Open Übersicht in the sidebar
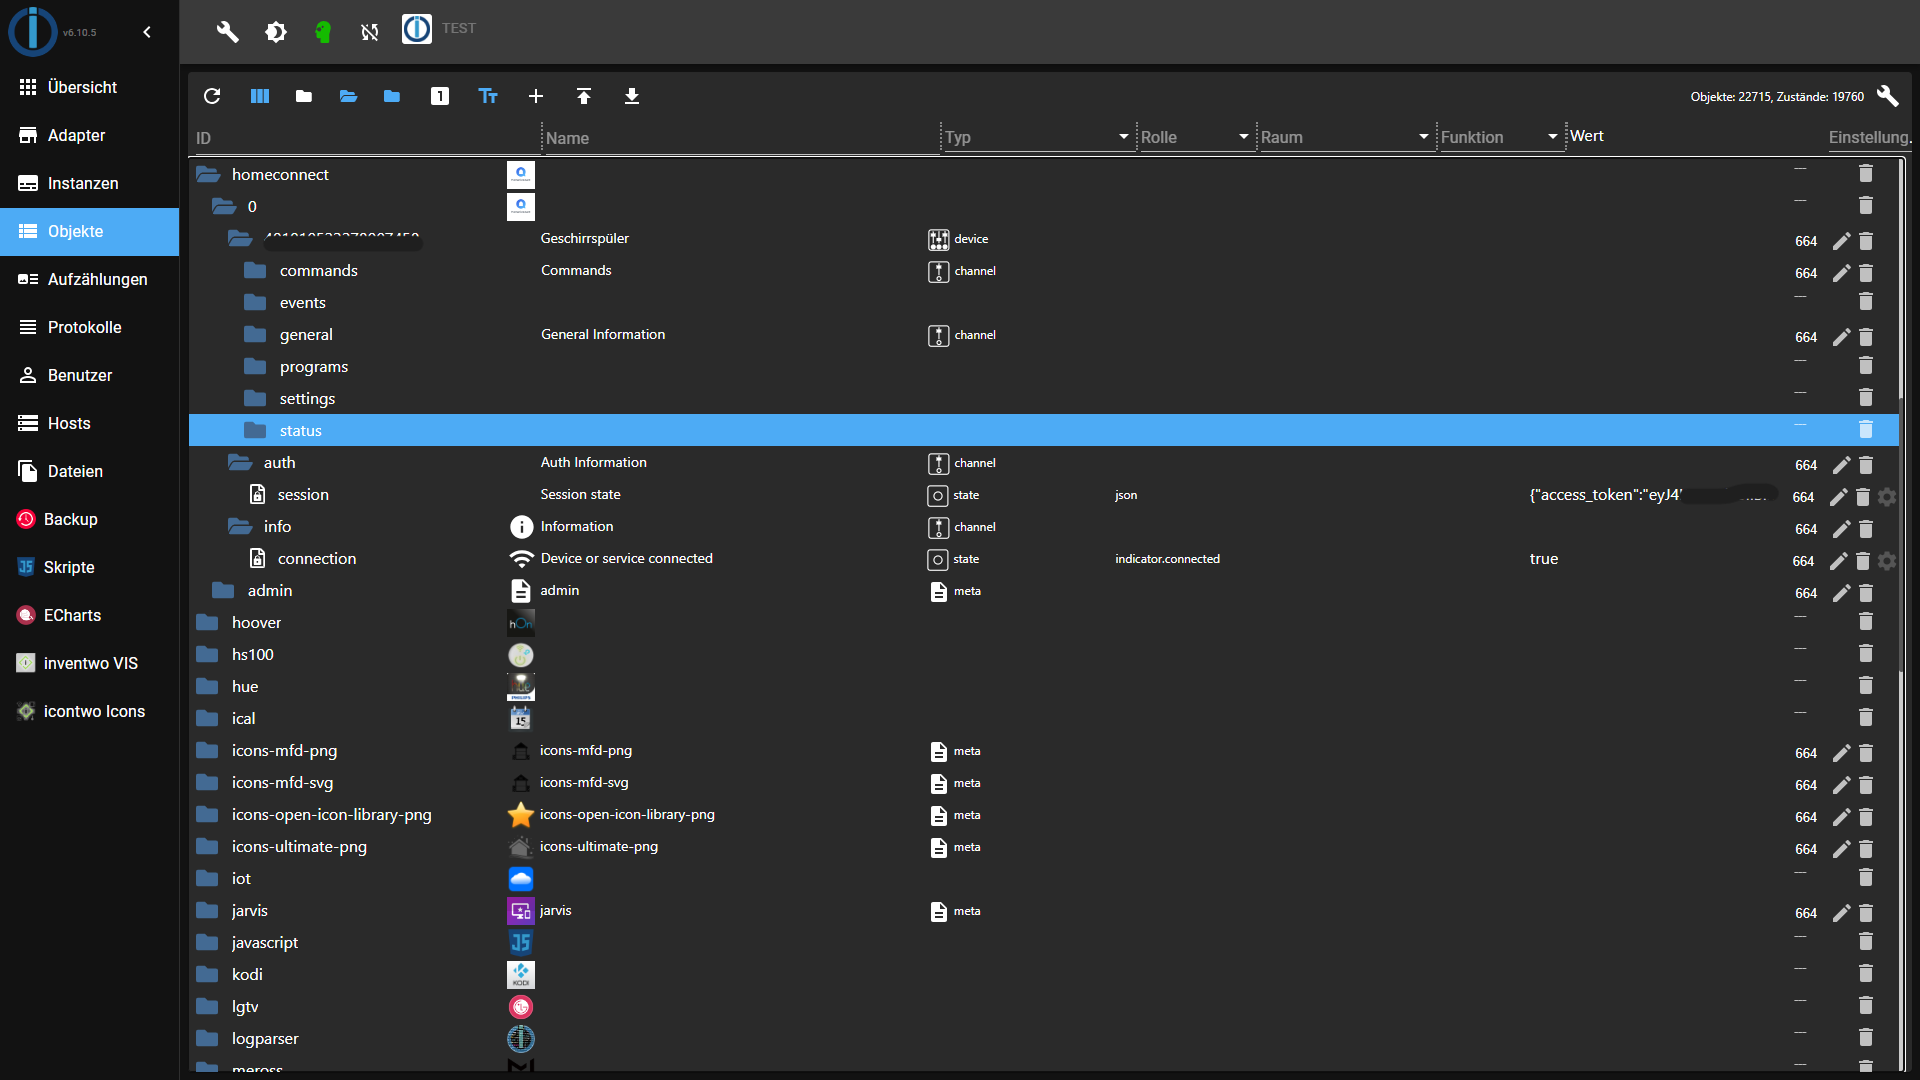 [90, 87]
